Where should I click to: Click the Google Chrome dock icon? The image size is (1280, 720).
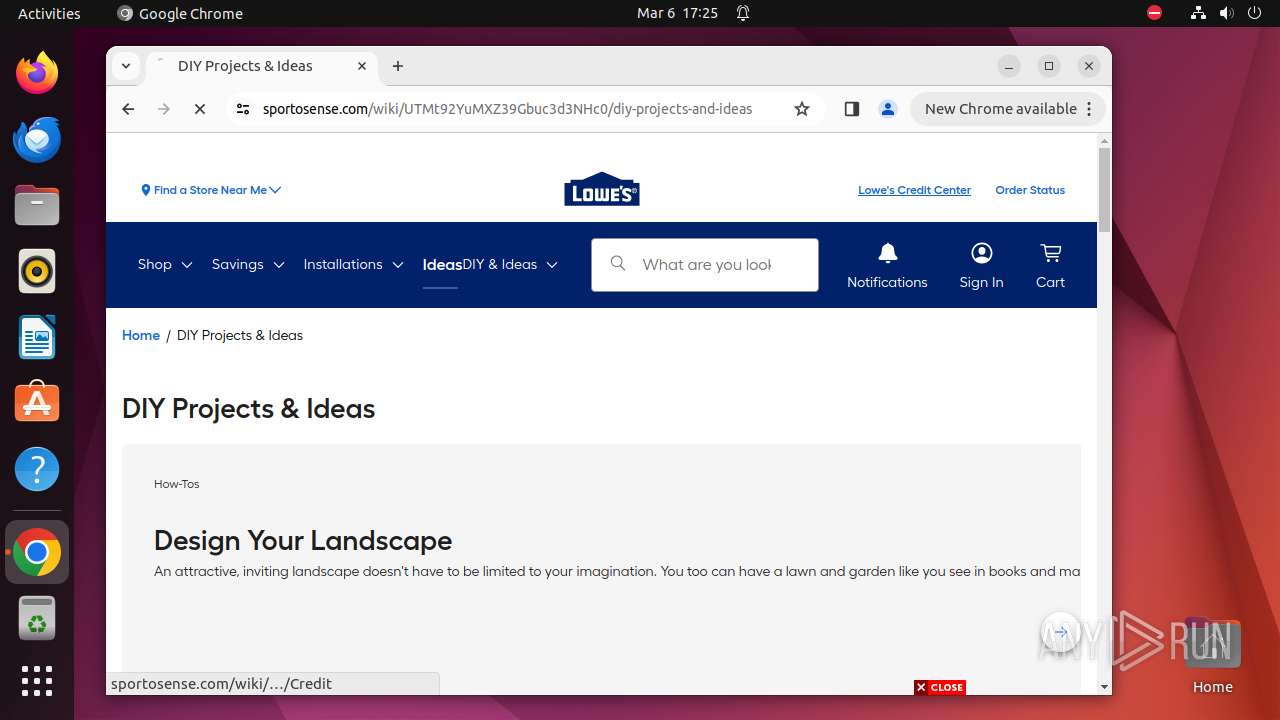[x=37, y=552]
